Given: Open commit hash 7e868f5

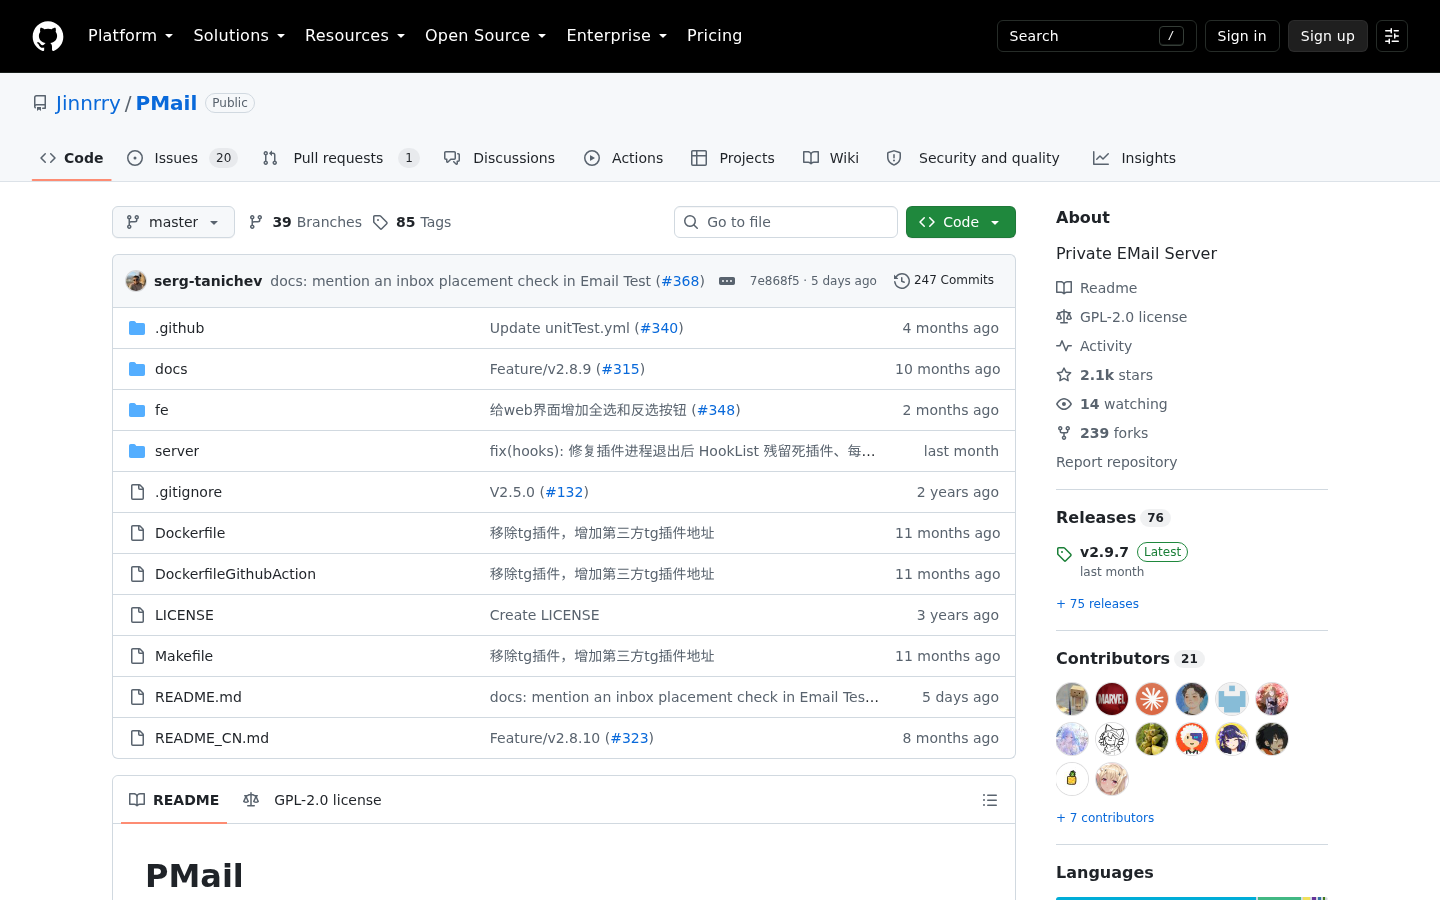Looking at the screenshot, I should (x=774, y=281).
